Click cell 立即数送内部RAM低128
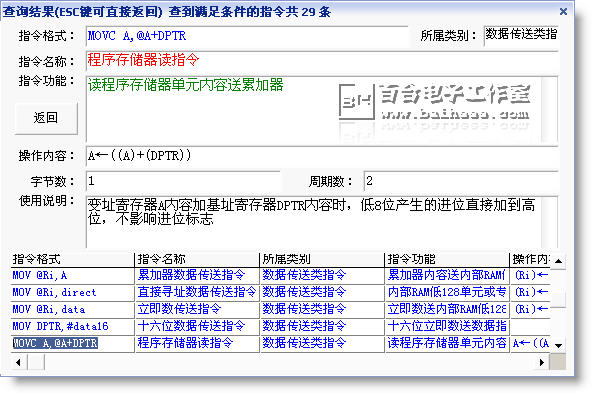Screen dimensions: 591x393 (x=447, y=309)
